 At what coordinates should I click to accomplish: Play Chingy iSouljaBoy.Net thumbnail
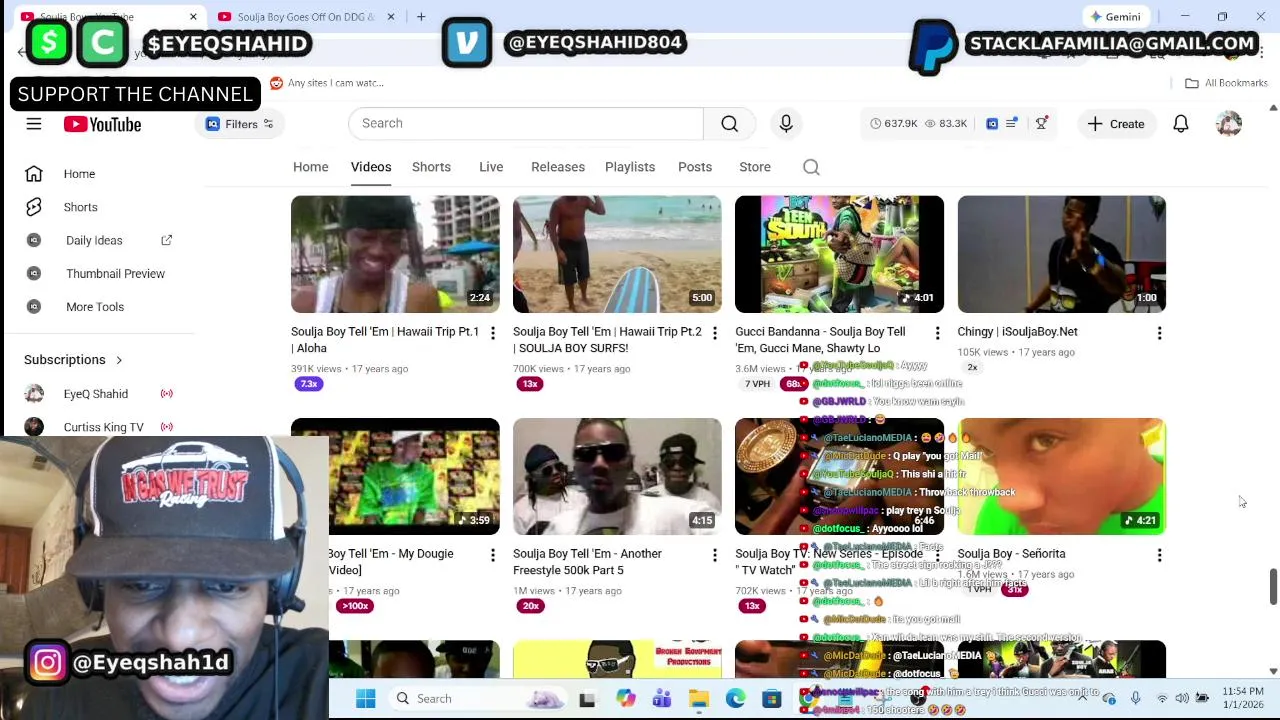(x=1061, y=254)
